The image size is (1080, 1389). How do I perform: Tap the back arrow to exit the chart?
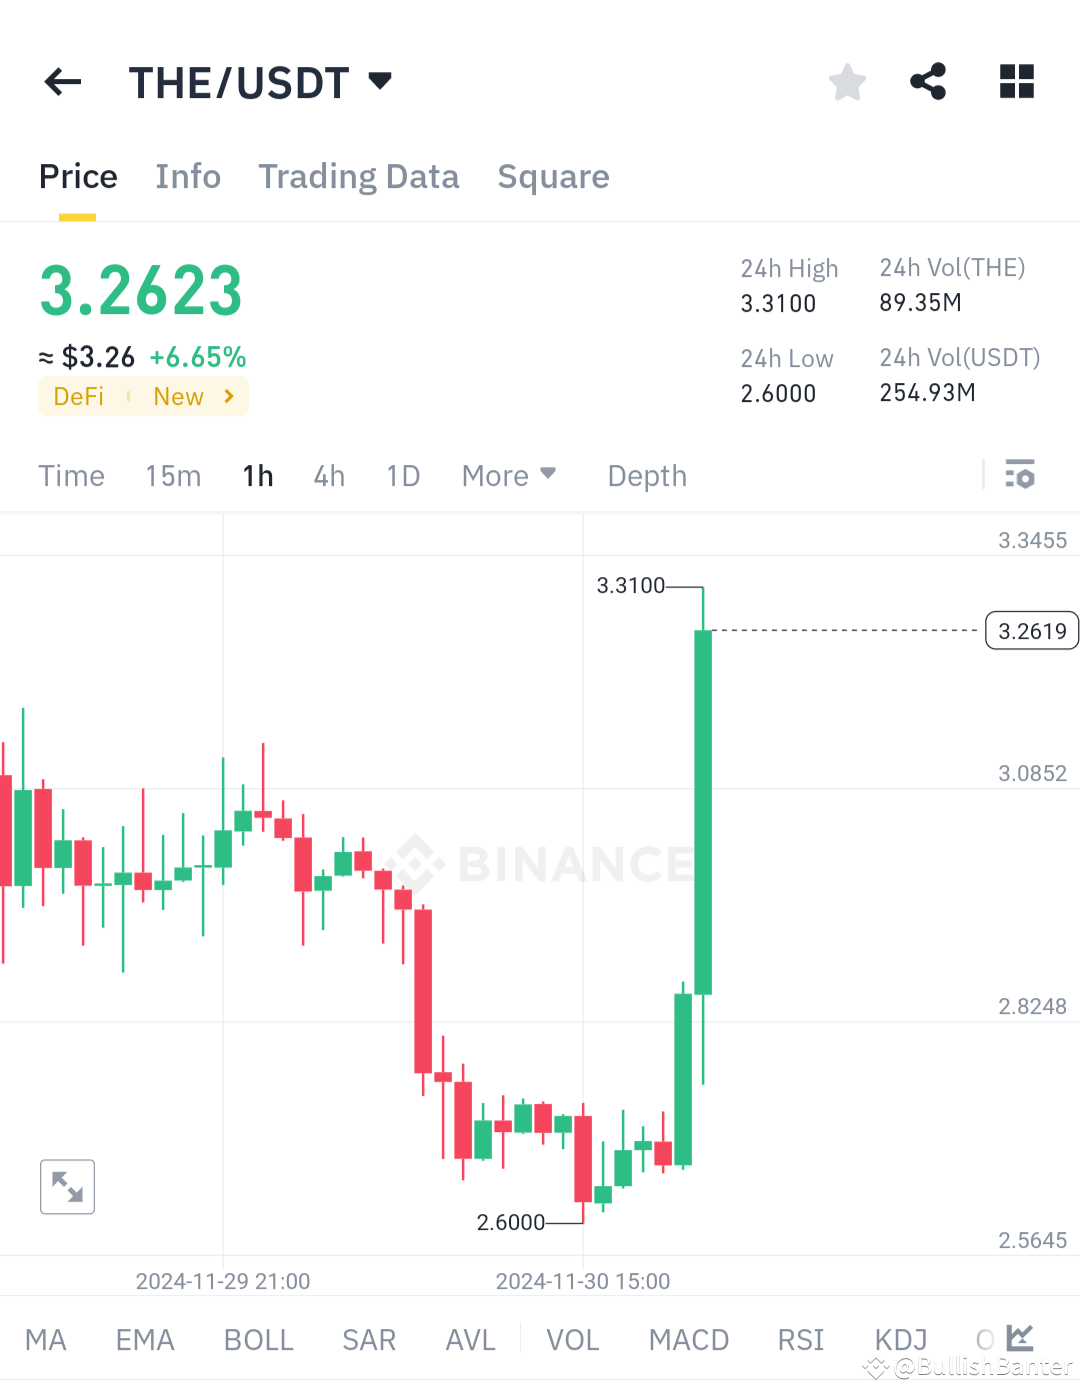coord(62,82)
